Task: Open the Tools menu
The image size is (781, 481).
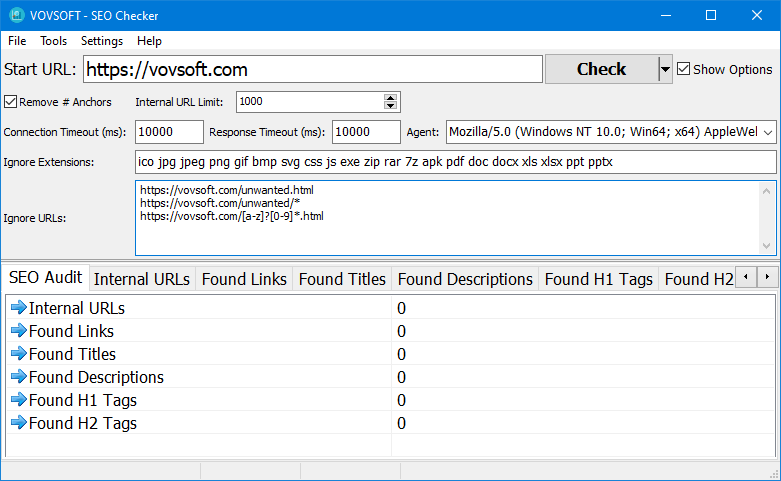Action: pyautogui.click(x=53, y=41)
